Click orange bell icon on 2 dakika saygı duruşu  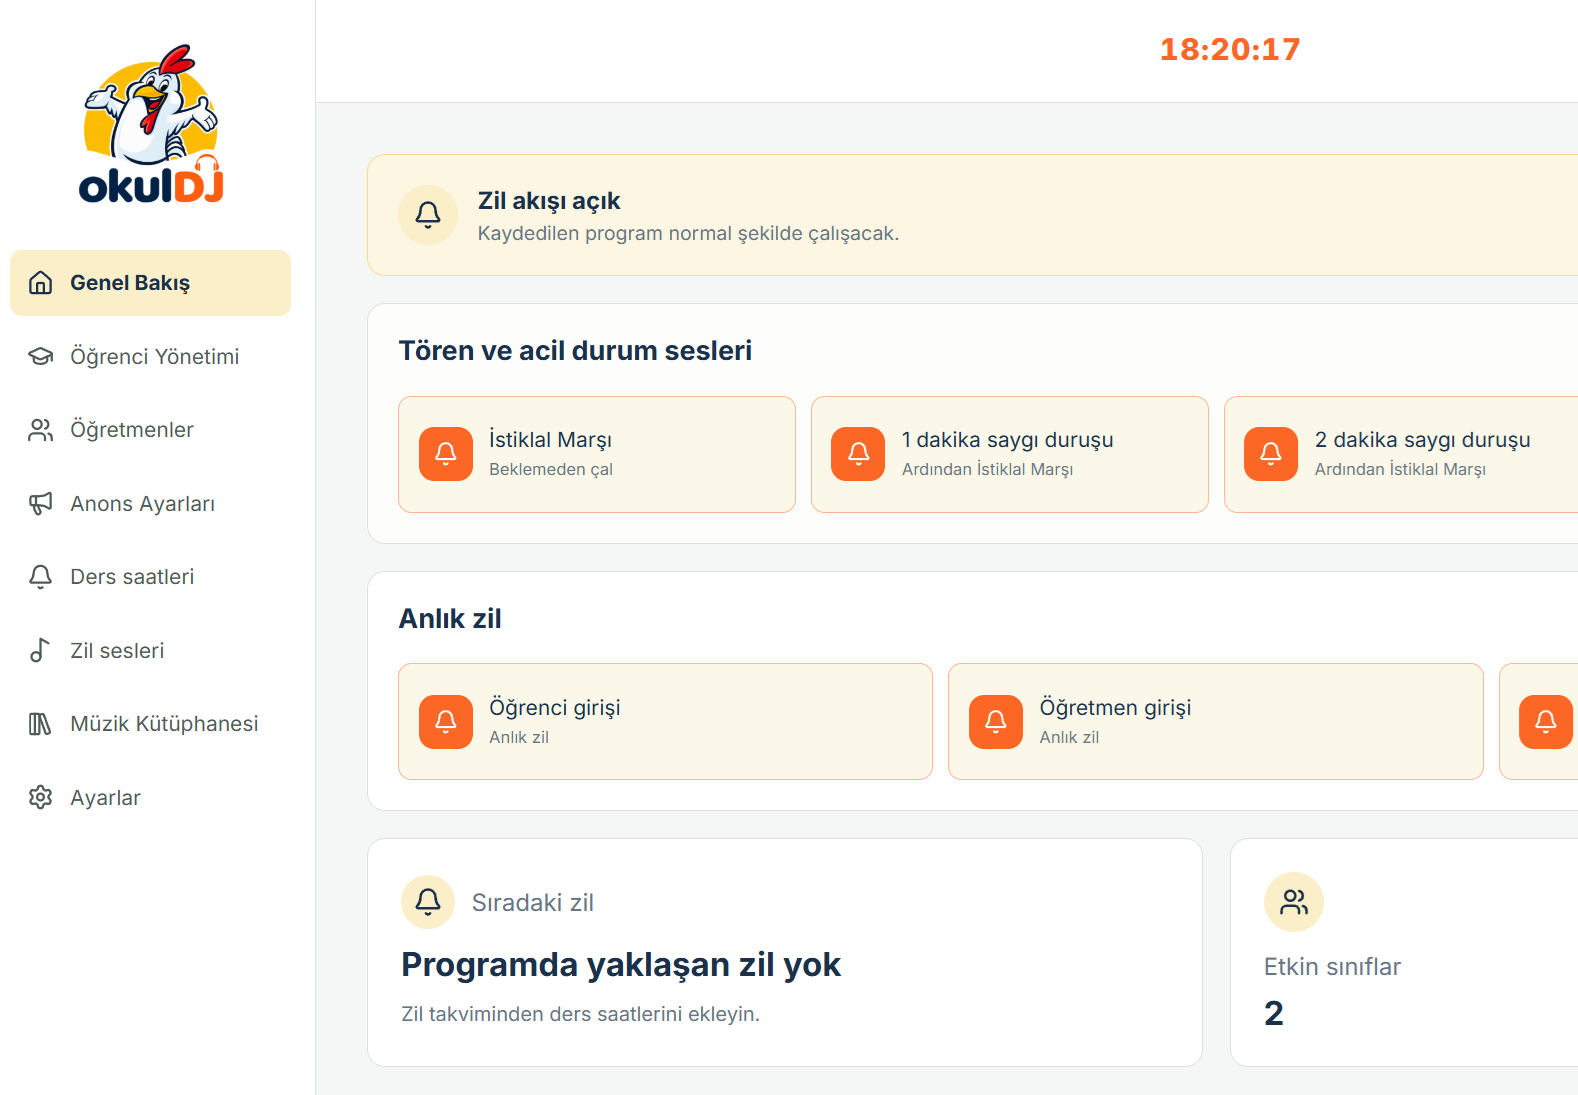[x=1271, y=454]
